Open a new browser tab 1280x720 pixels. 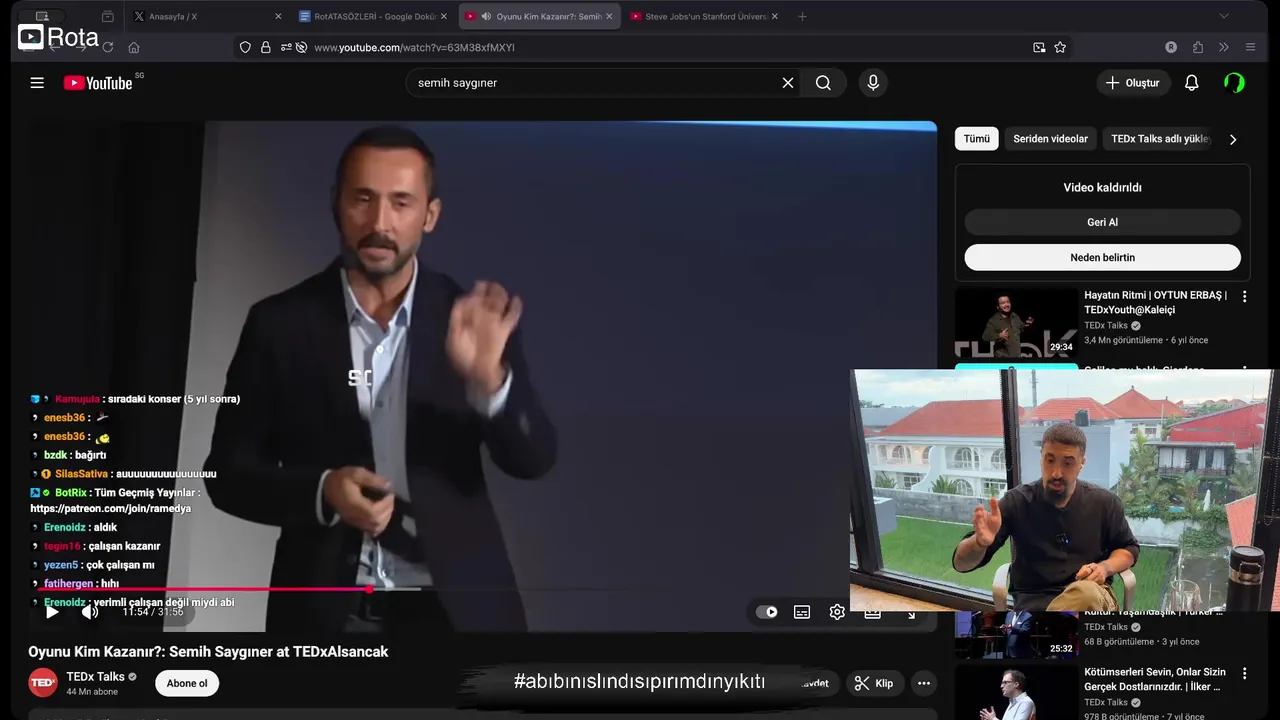coord(802,16)
